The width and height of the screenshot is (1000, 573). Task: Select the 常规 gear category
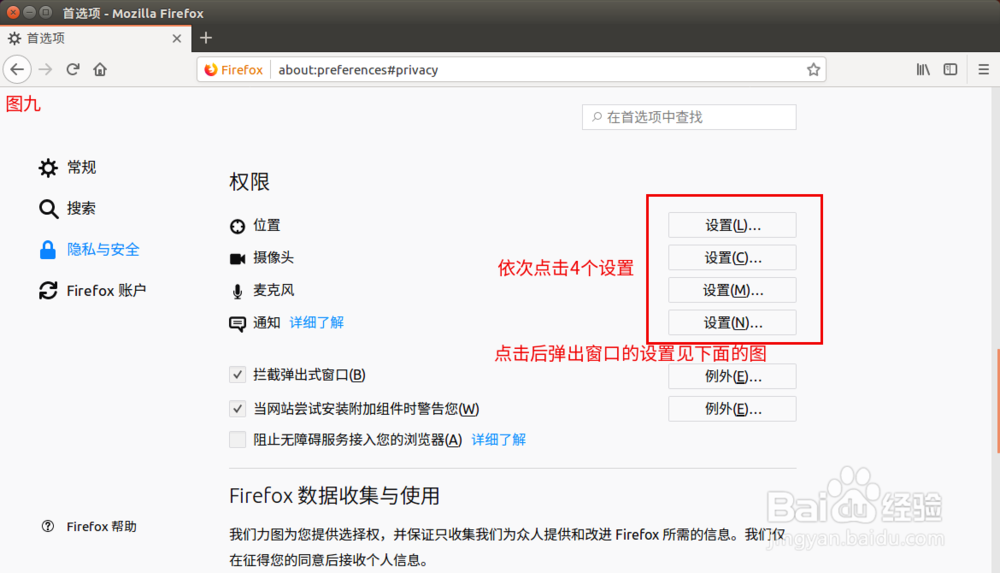68,167
